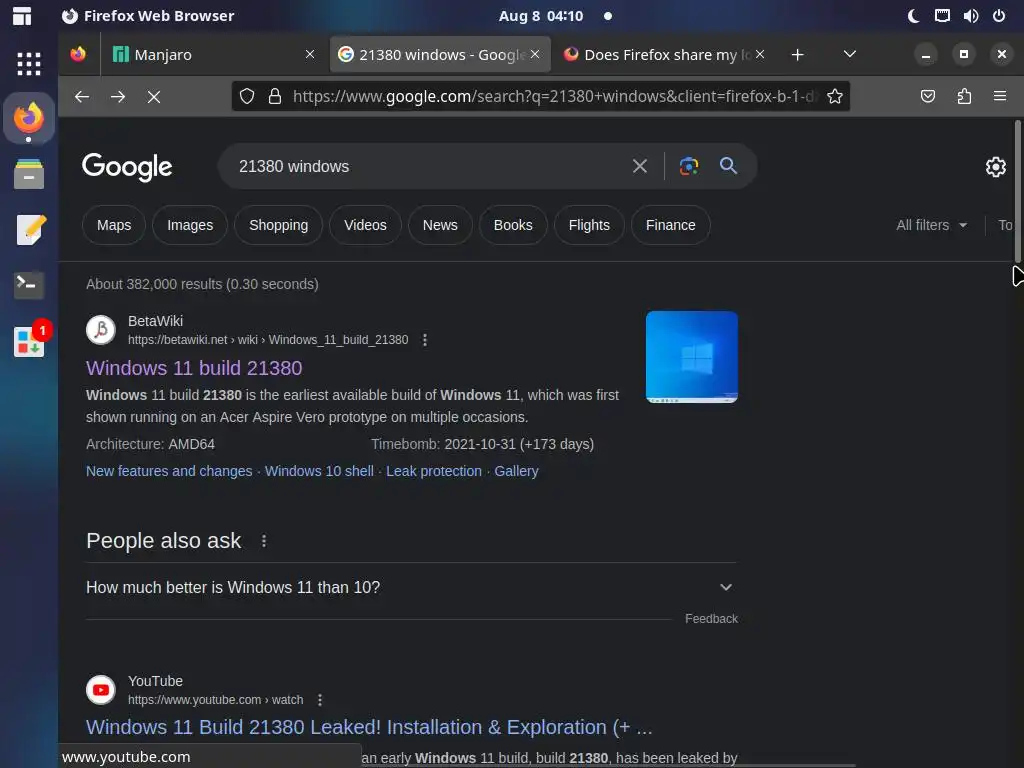
Task: Click the page vertical scrollbar
Action: (x=1018, y=191)
